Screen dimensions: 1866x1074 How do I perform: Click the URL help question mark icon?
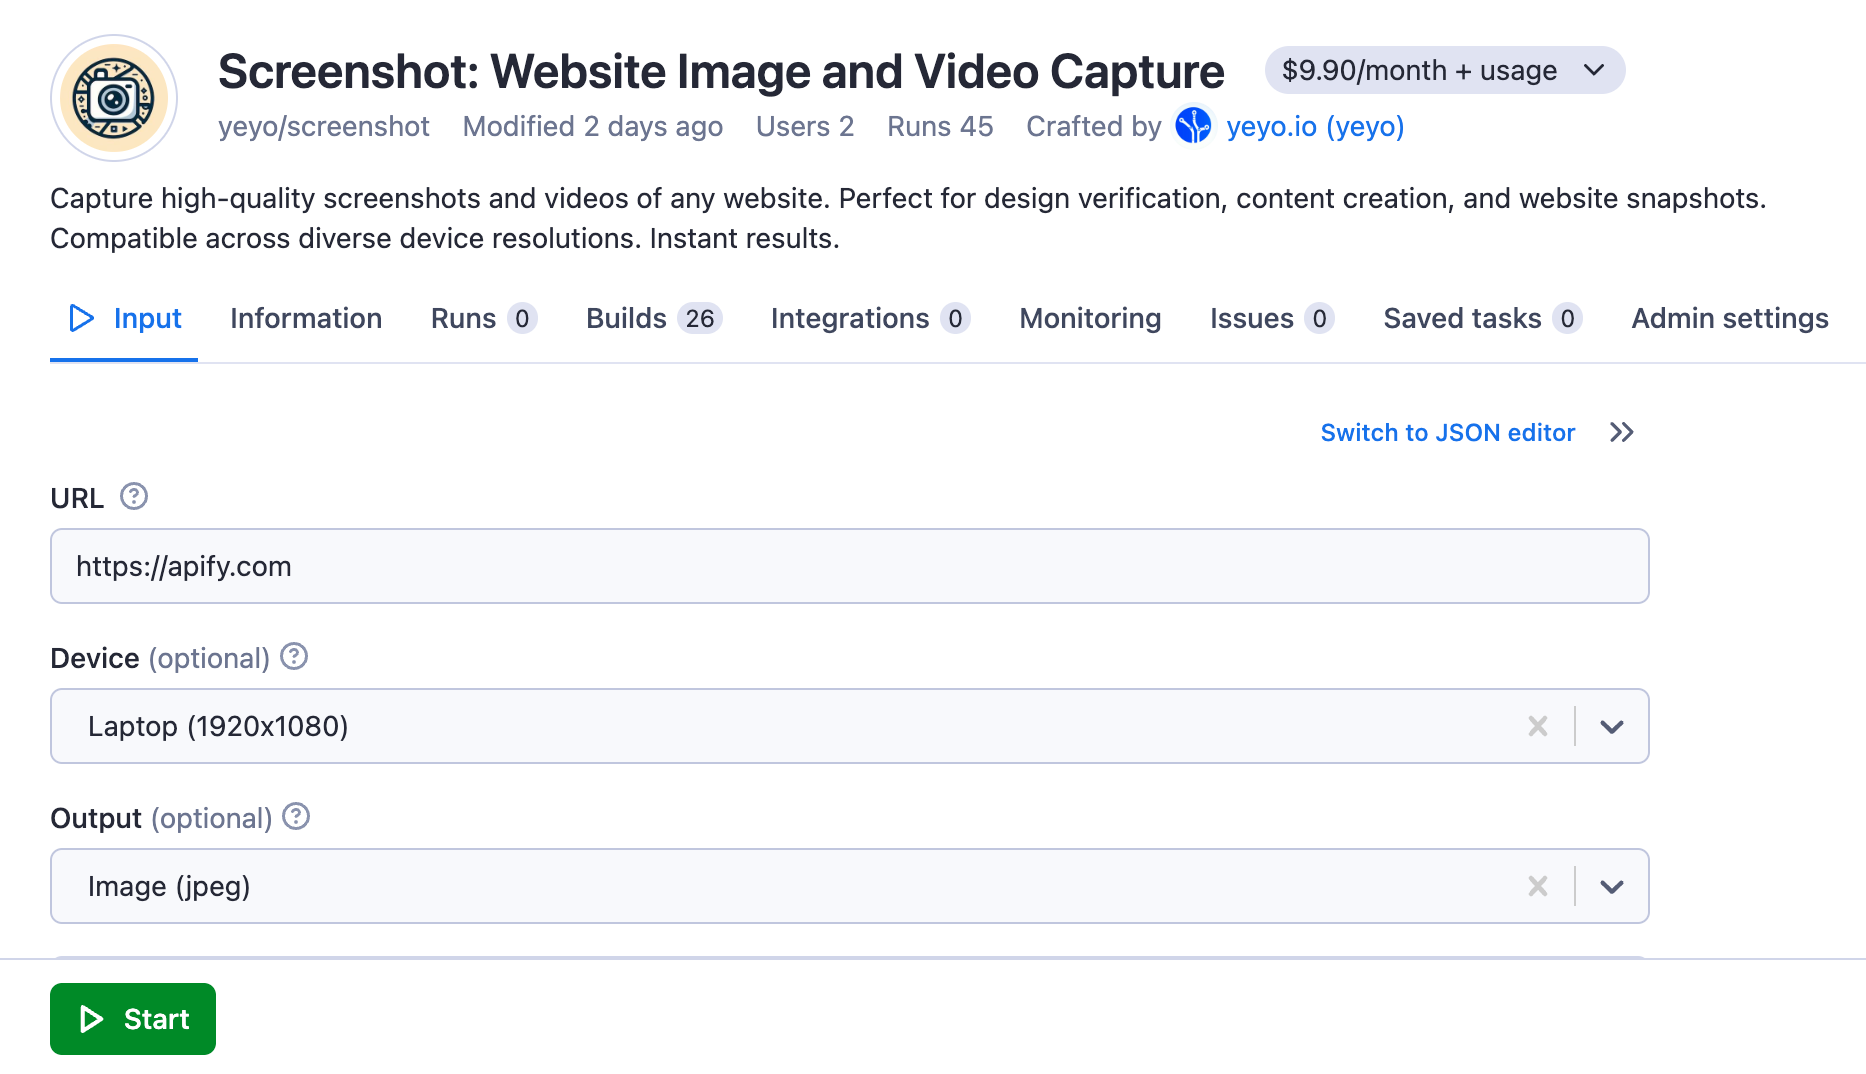tap(135, 495)
